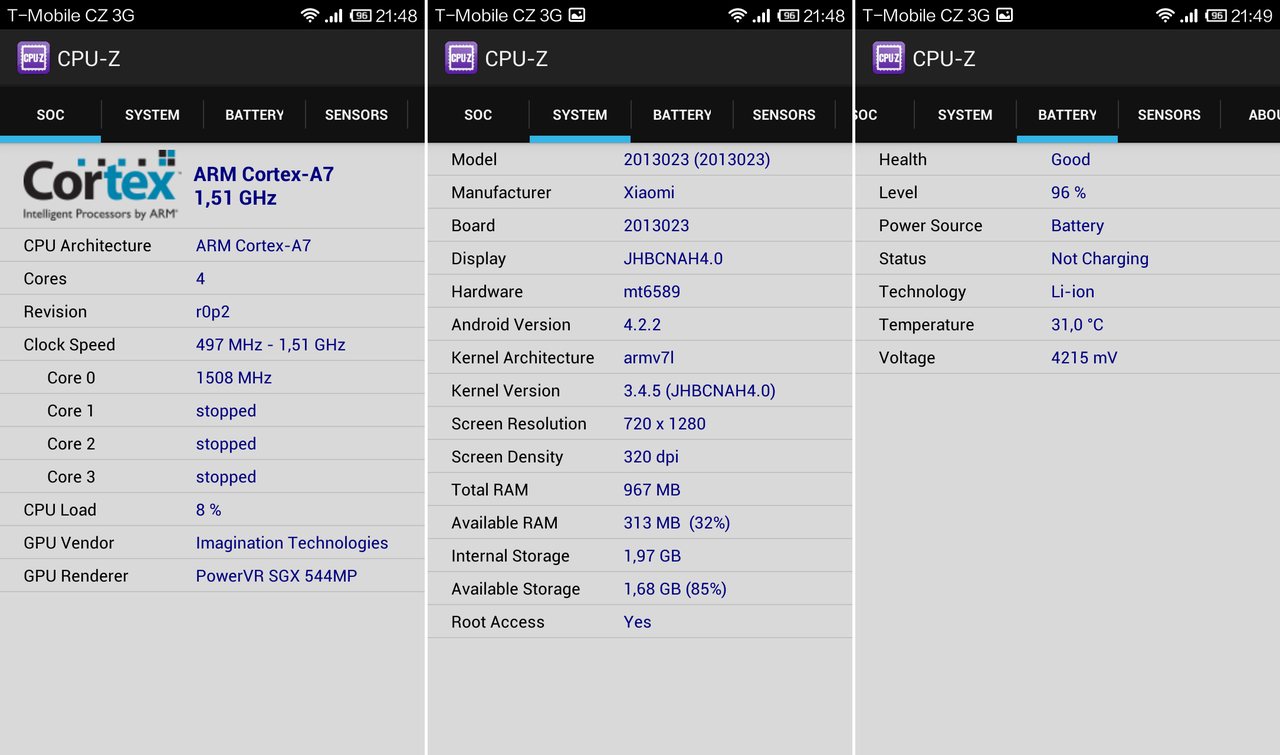Go back to SOC tab from the SYSTEM screen
This screenshot has width=1280, height=755.
coord(478,115)
